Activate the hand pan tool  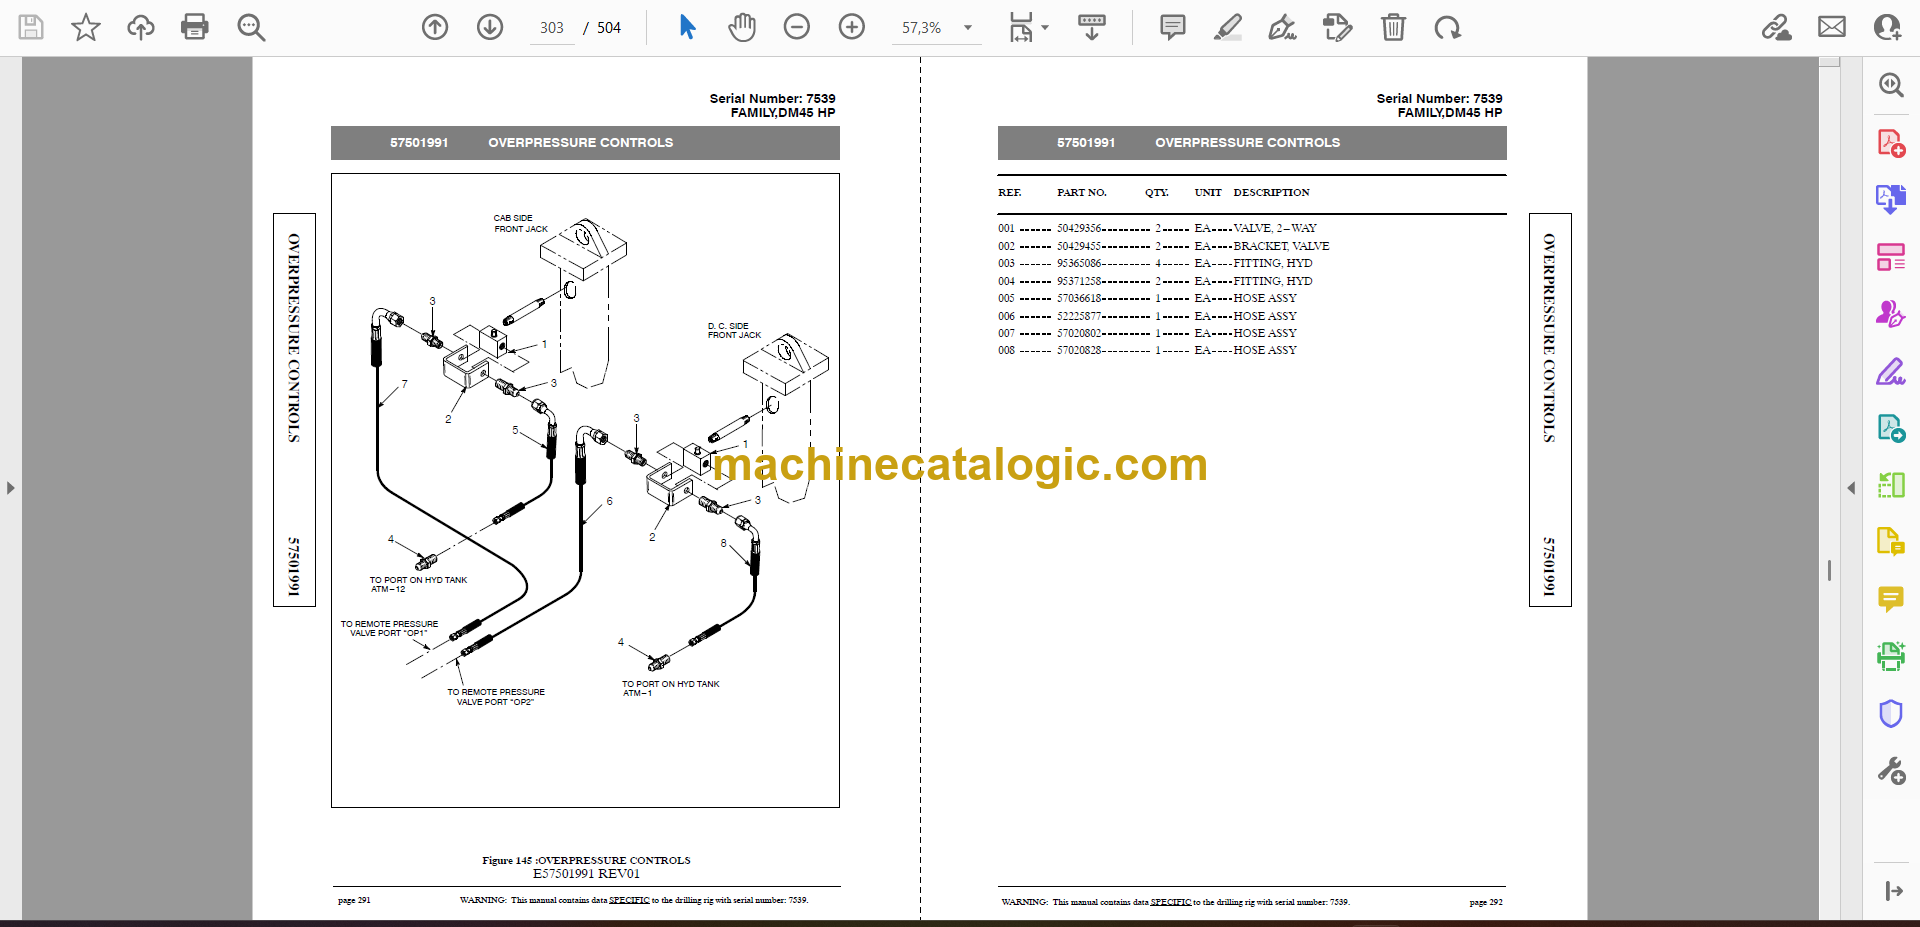(x=742, y=27)
